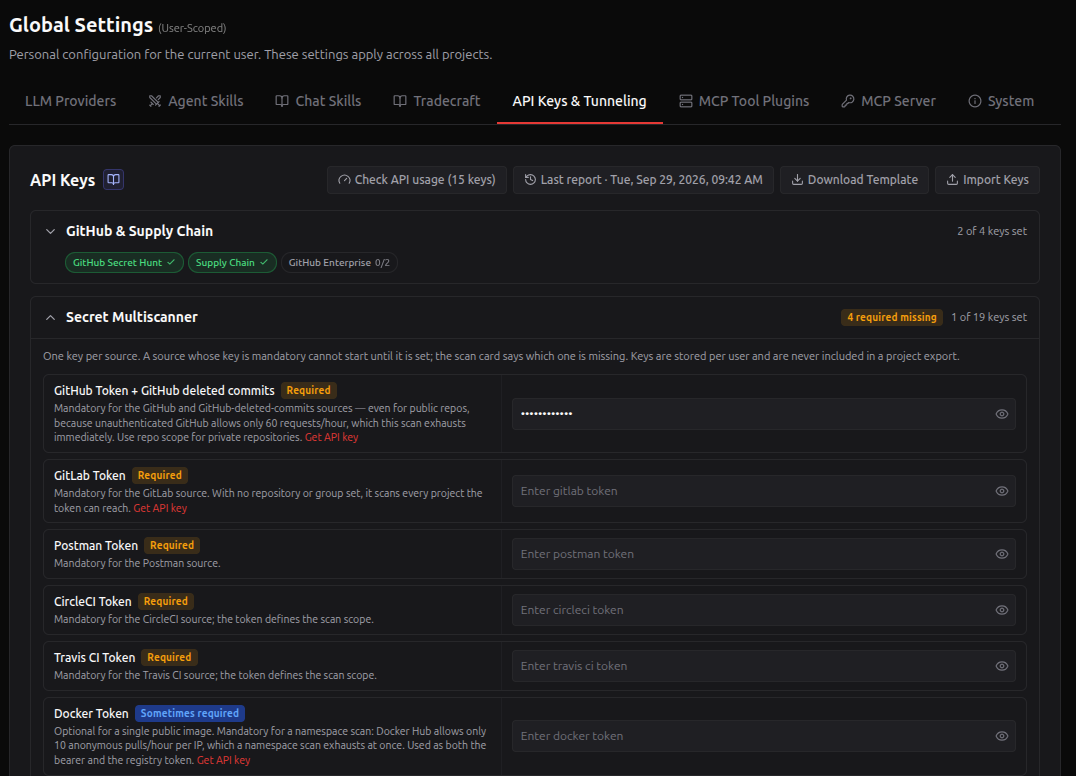This screenshot has width=1076, height=776.
Task: Click the Import Keys button
Action: (987, 180)
